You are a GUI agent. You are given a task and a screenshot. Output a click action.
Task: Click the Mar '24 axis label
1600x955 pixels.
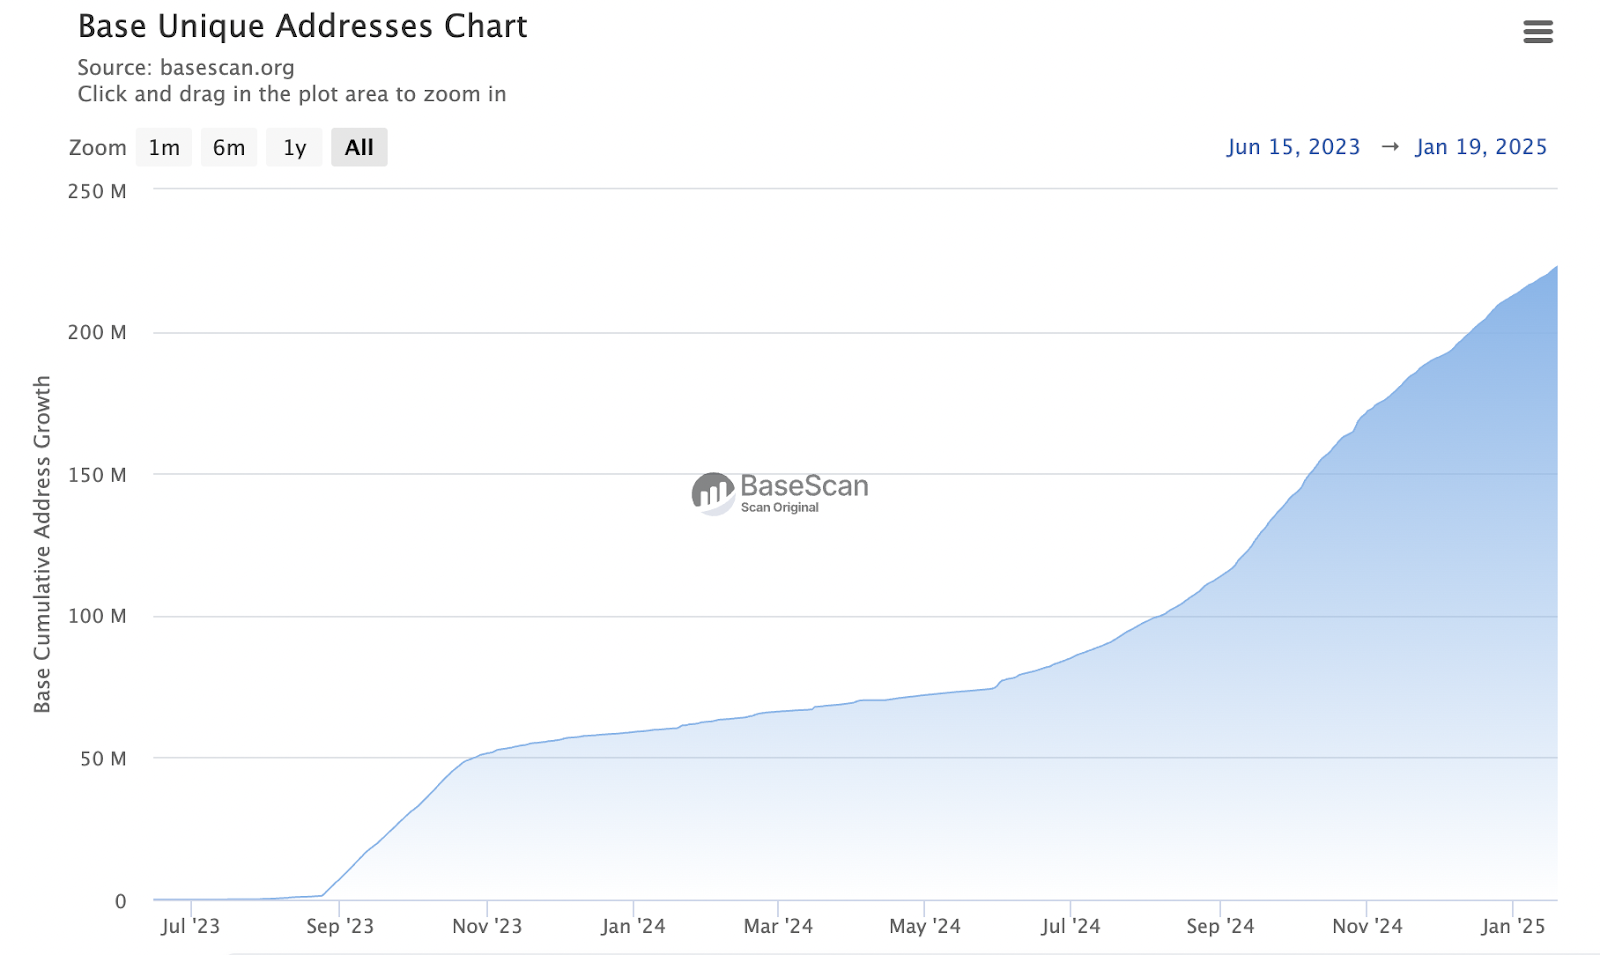click(x=778, y=926)
